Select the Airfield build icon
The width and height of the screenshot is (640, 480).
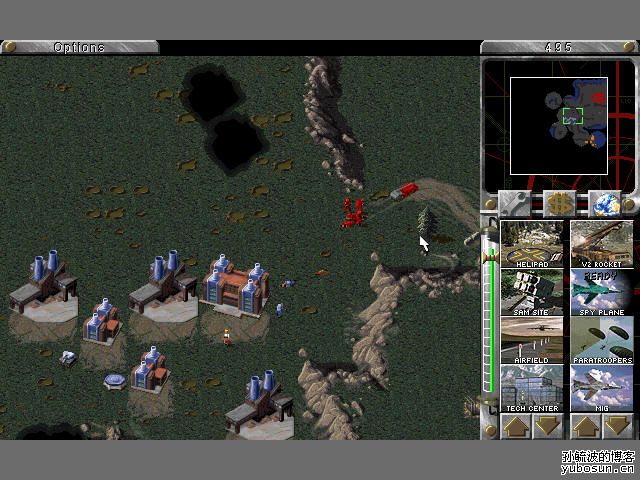pos(532,340)
